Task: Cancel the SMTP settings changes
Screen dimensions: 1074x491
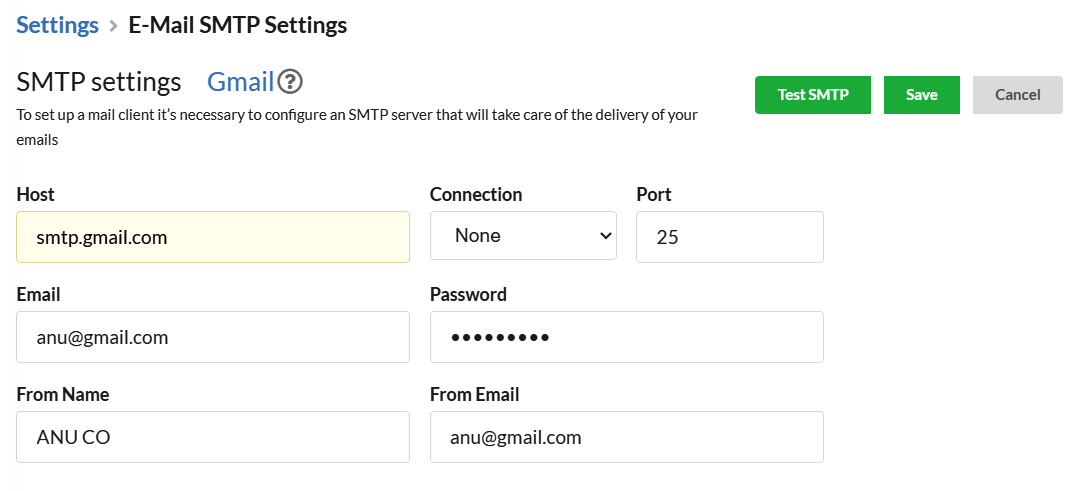Action: 1018,95
